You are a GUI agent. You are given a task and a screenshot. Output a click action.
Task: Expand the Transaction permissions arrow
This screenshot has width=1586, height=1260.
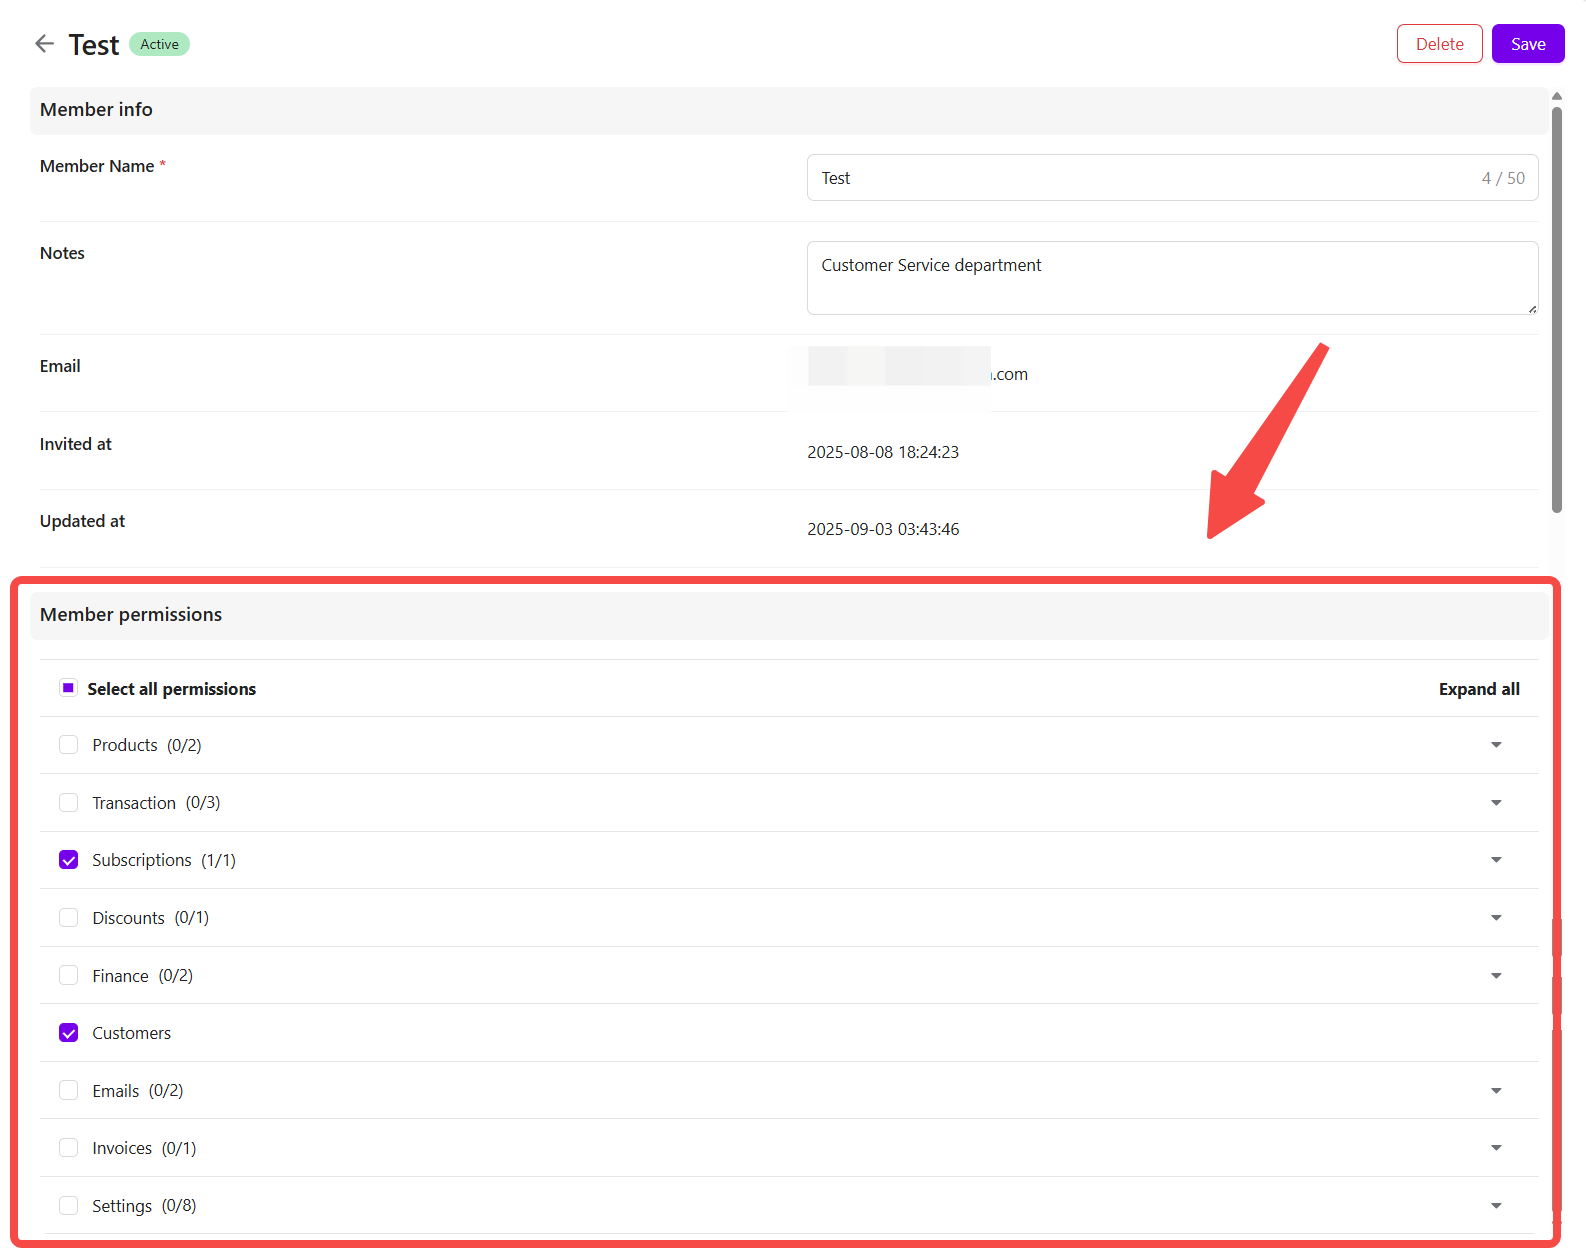(1496, 803)
